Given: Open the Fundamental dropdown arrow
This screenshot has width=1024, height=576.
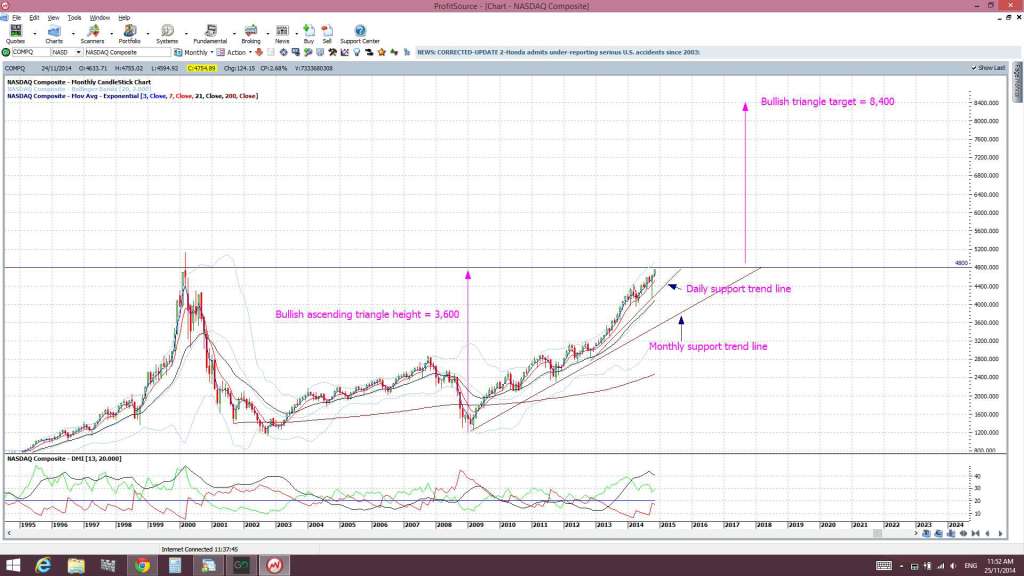Looking at the screenshot, I should coord(234,34).
